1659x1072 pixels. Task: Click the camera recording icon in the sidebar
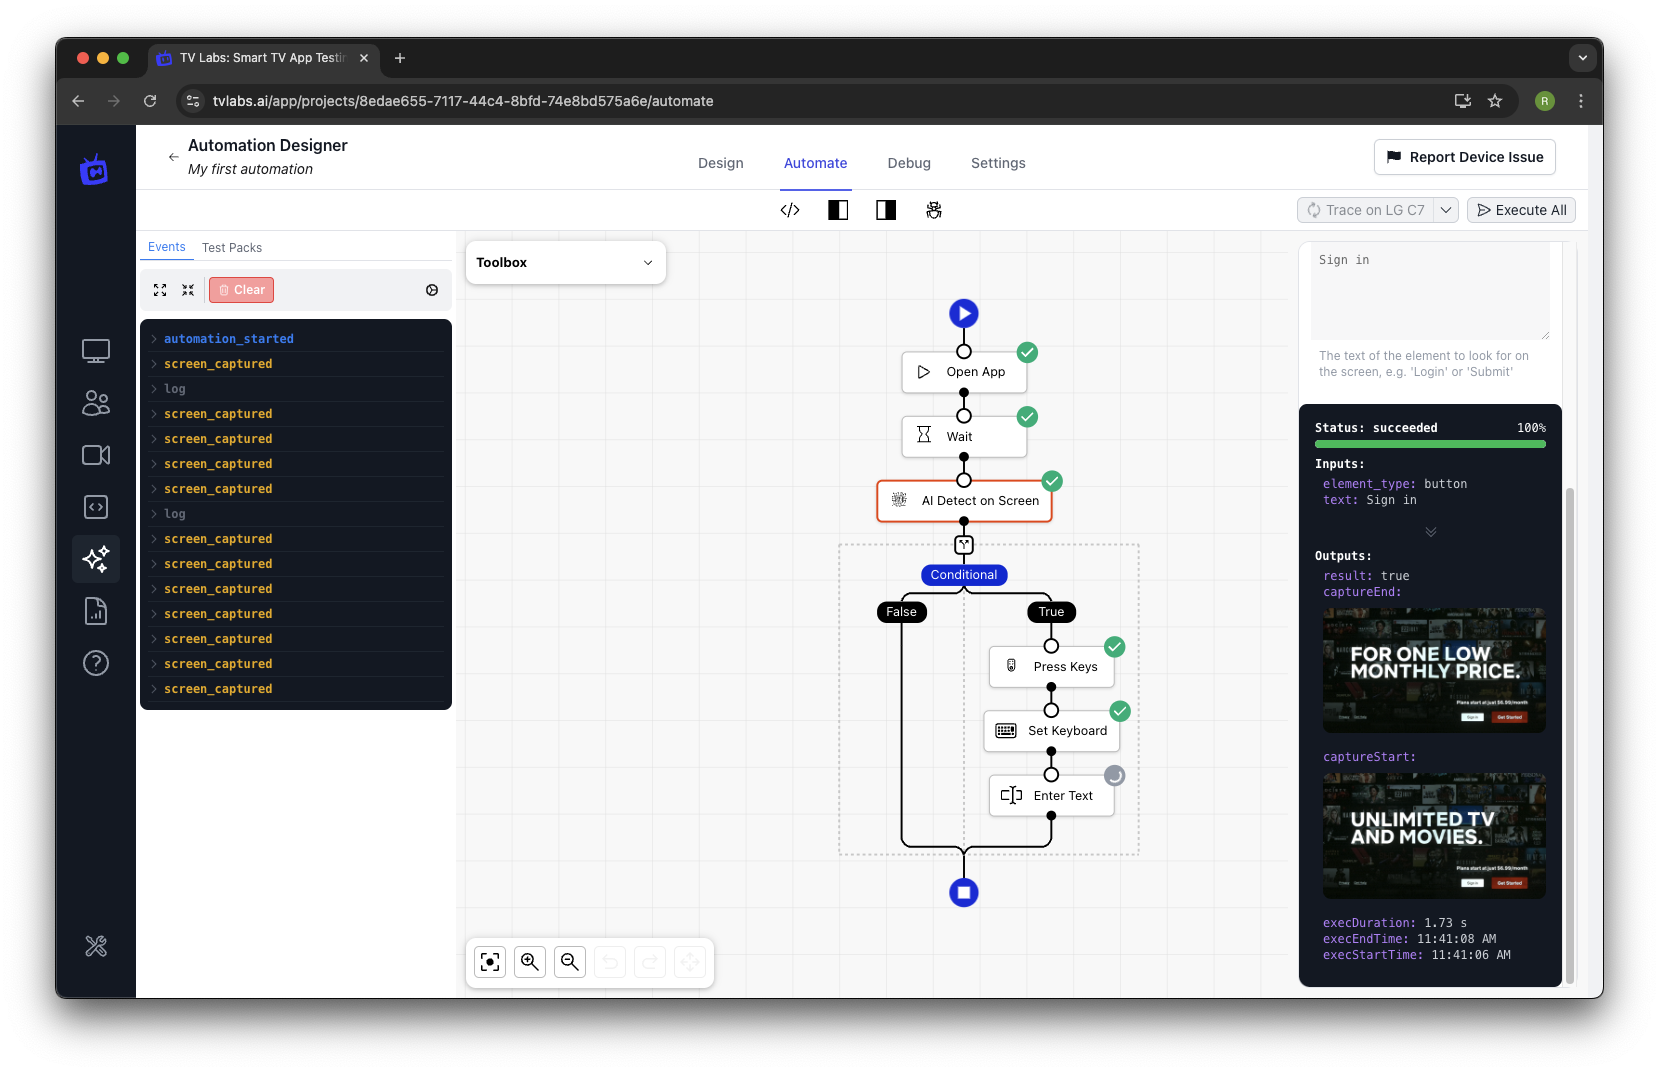pyautogui.click(x=95, y=455)
